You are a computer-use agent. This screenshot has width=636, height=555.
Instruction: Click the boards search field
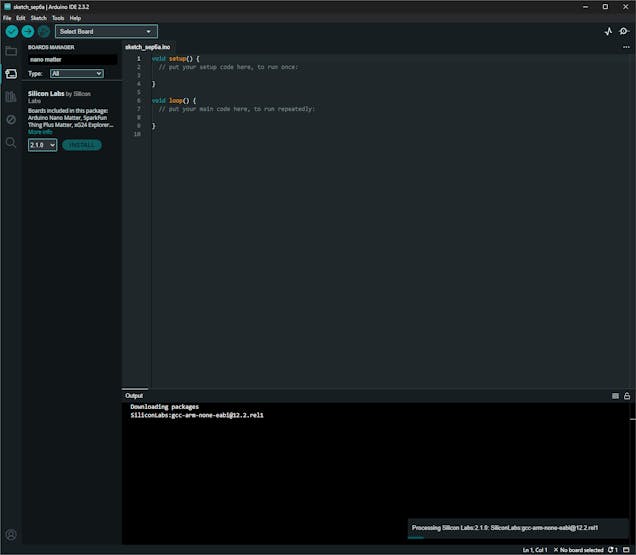pos(72,59)
